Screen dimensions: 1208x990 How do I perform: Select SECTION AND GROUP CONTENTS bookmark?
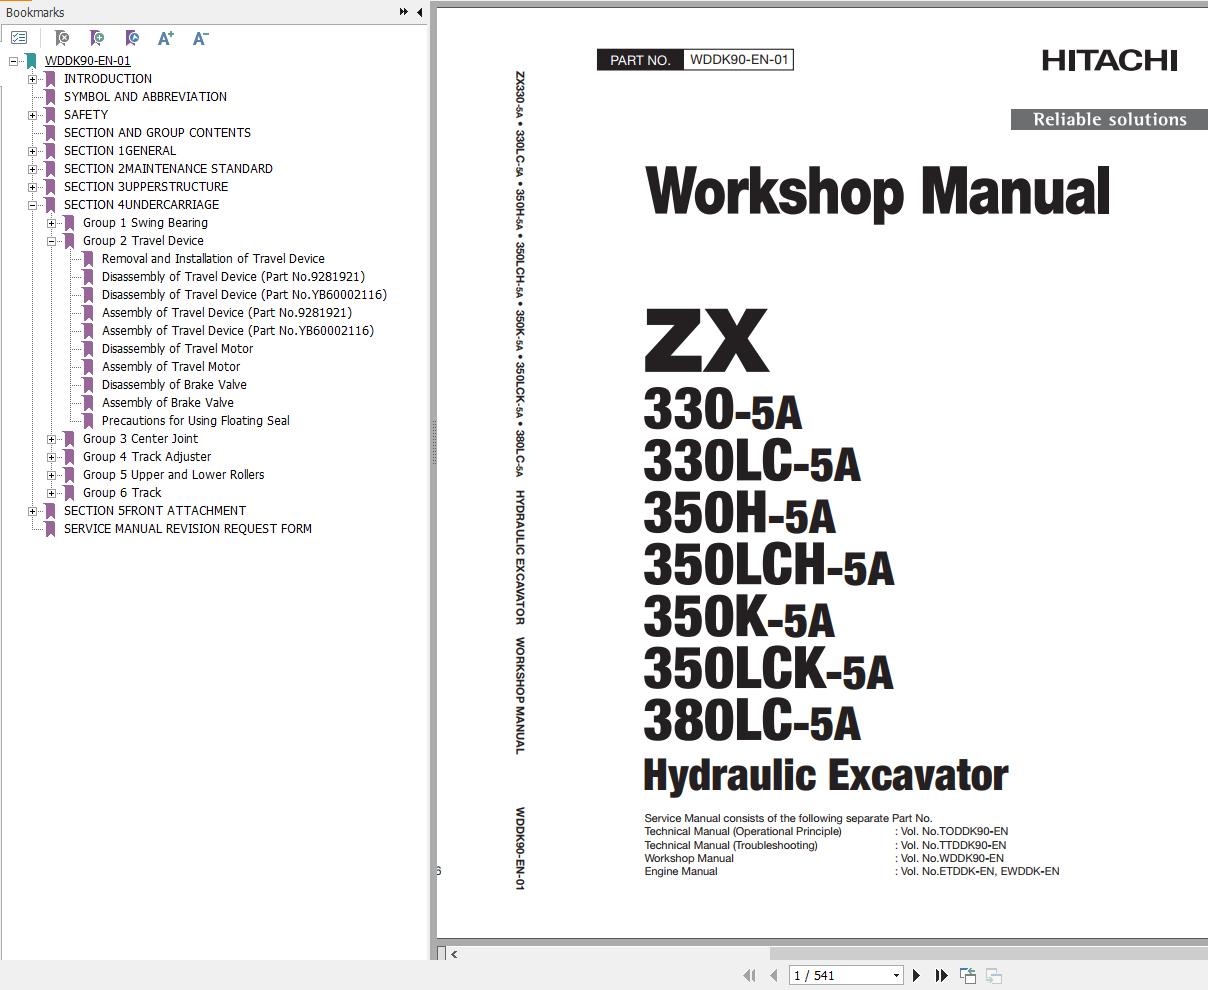pos(157,133)
